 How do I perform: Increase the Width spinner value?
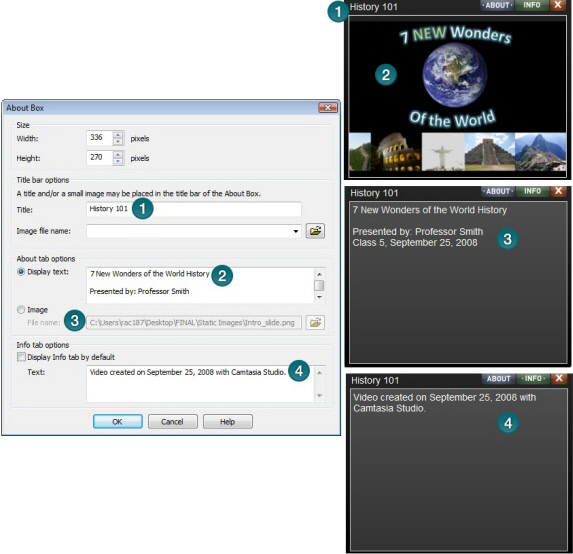tap(118, 134)
